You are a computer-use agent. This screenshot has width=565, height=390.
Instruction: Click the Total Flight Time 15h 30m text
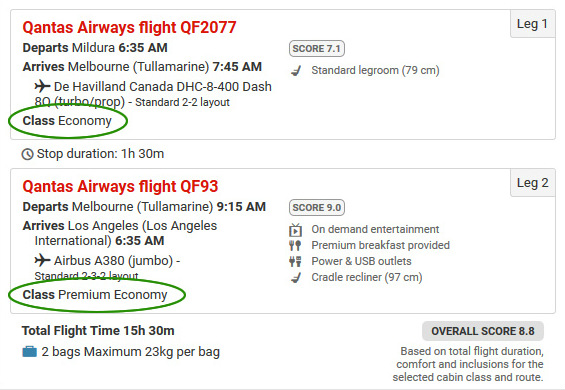(x=98, y=331)
